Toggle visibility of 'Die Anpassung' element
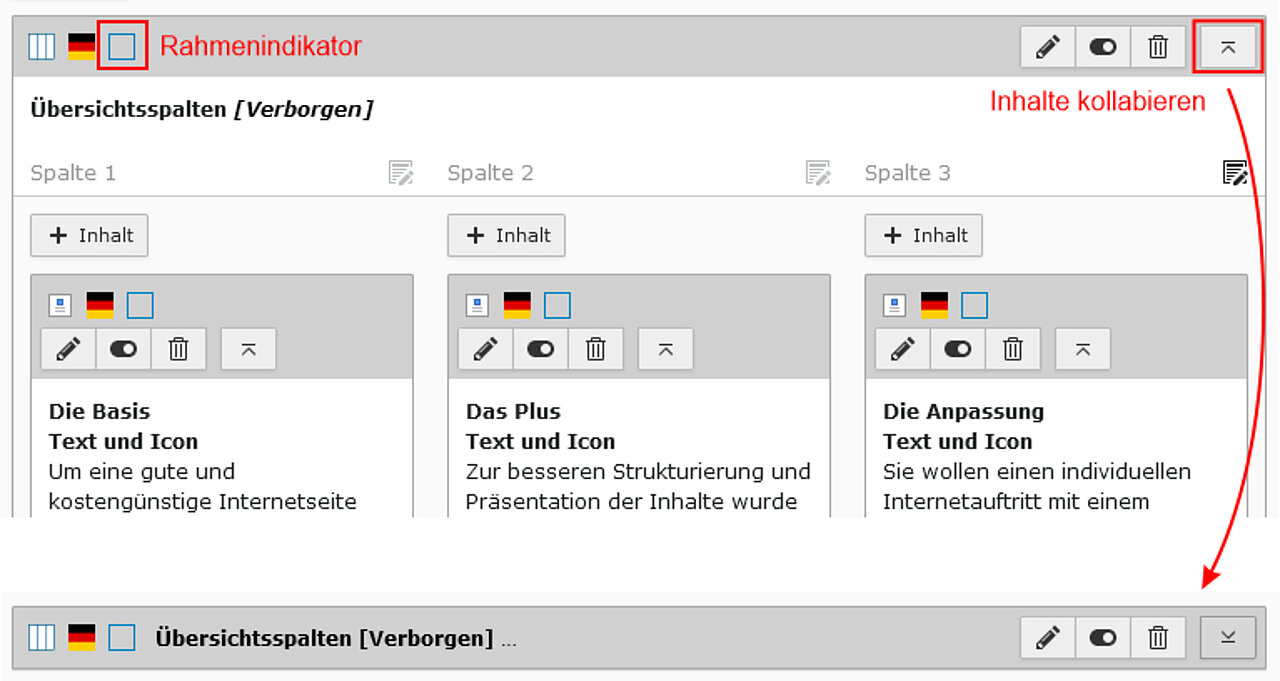This screenshot has height=681, width=1280. click(x=957, y=349)
